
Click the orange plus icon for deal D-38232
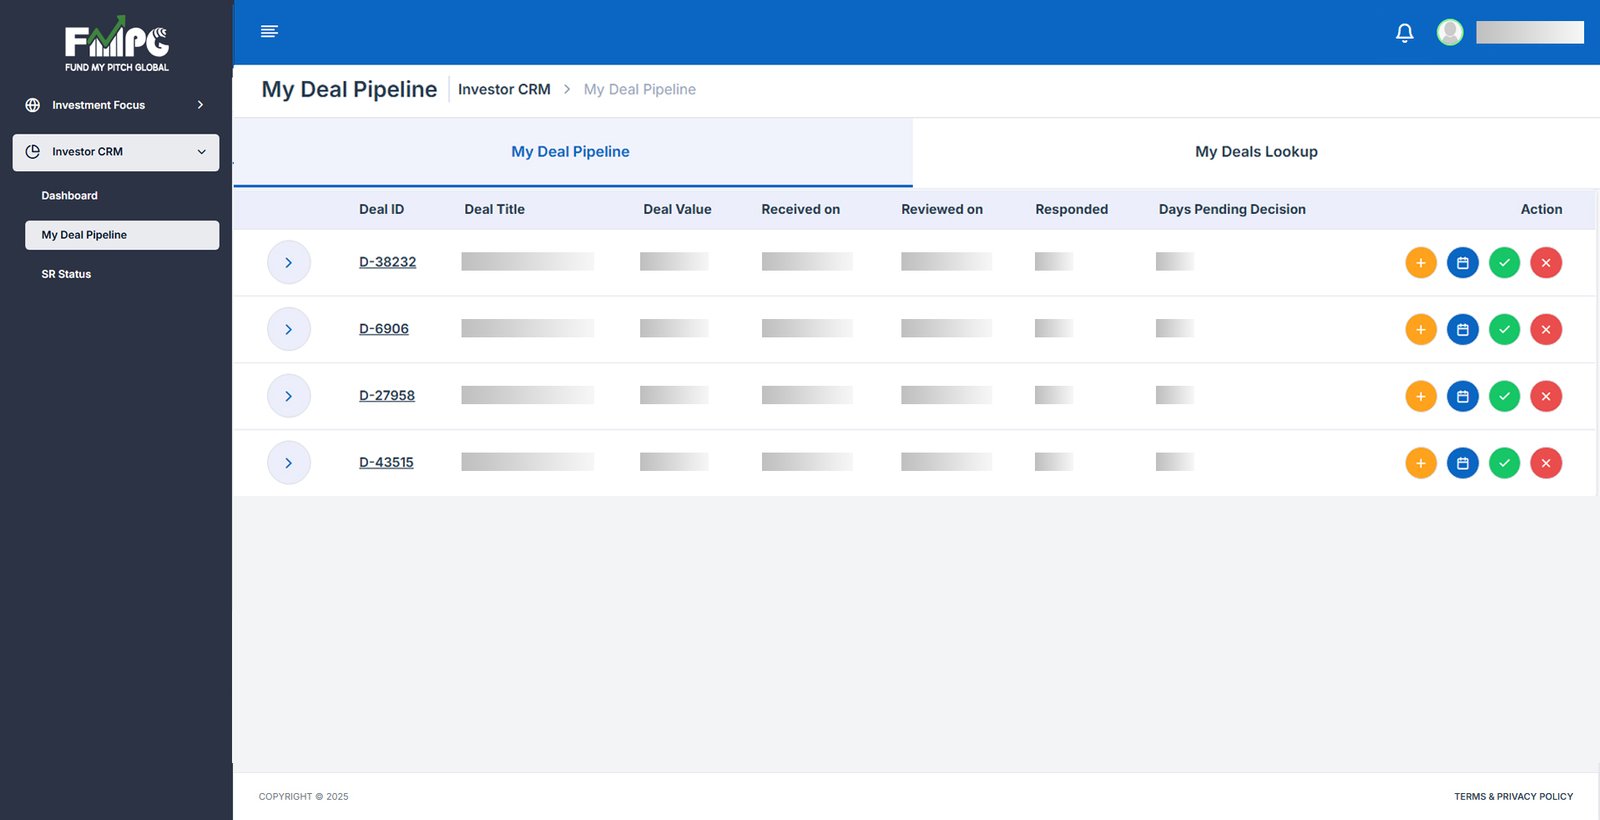tap(1420, 263)
